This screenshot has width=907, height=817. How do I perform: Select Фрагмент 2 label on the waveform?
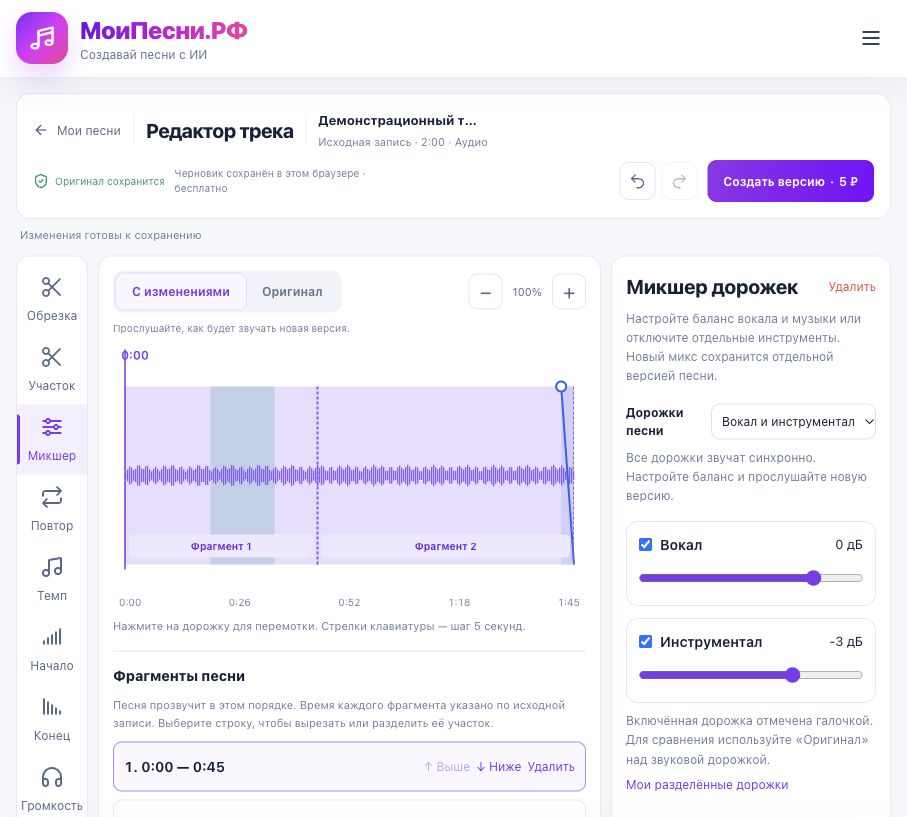click(x=445, y=546)
